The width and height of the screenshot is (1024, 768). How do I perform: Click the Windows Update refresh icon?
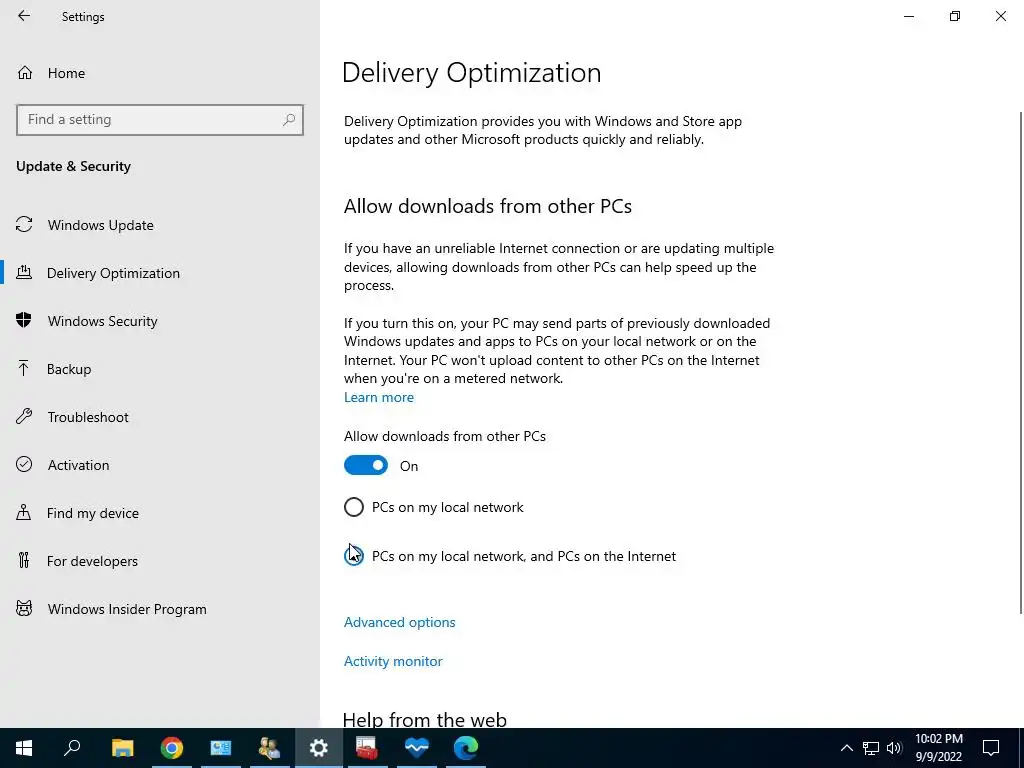[24, 225]
